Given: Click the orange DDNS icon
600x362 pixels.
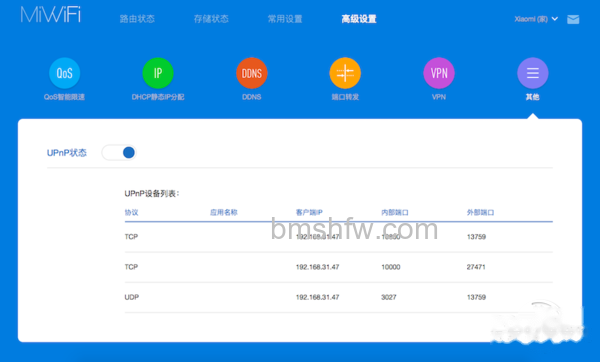Looking at the screenshot, I should [251, 73].
